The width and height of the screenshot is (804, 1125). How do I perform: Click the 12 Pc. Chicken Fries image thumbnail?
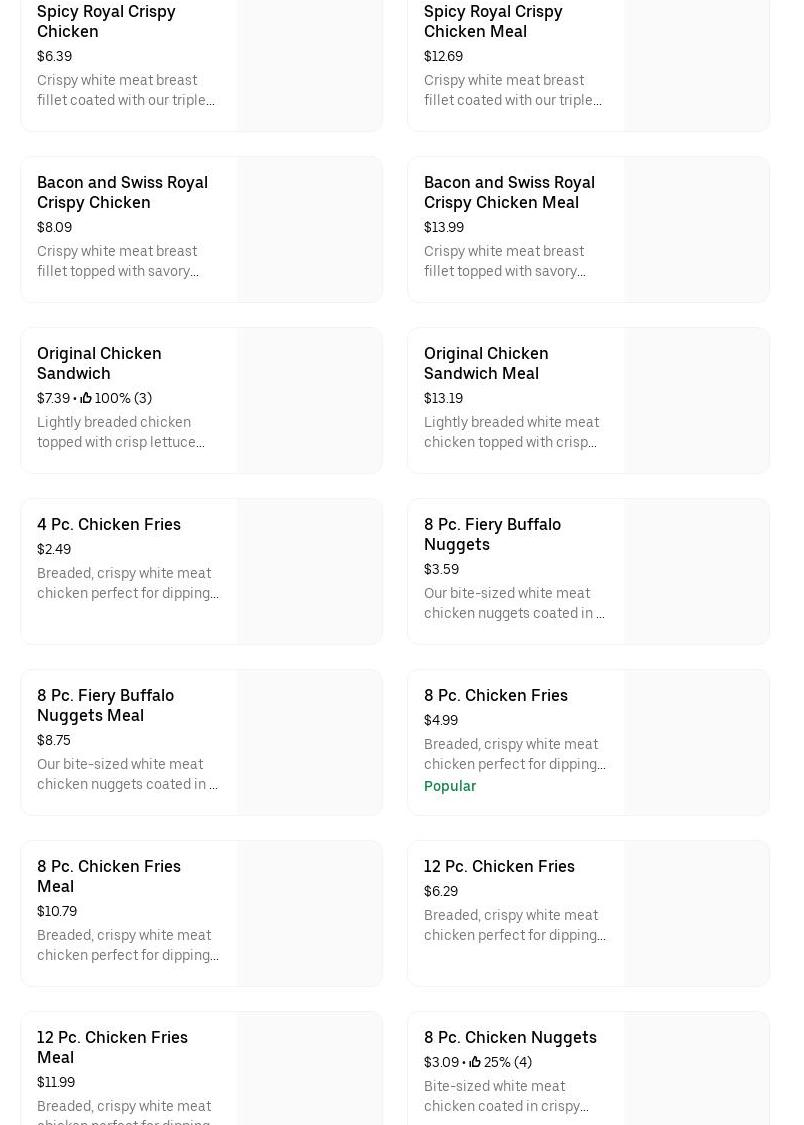697,914
